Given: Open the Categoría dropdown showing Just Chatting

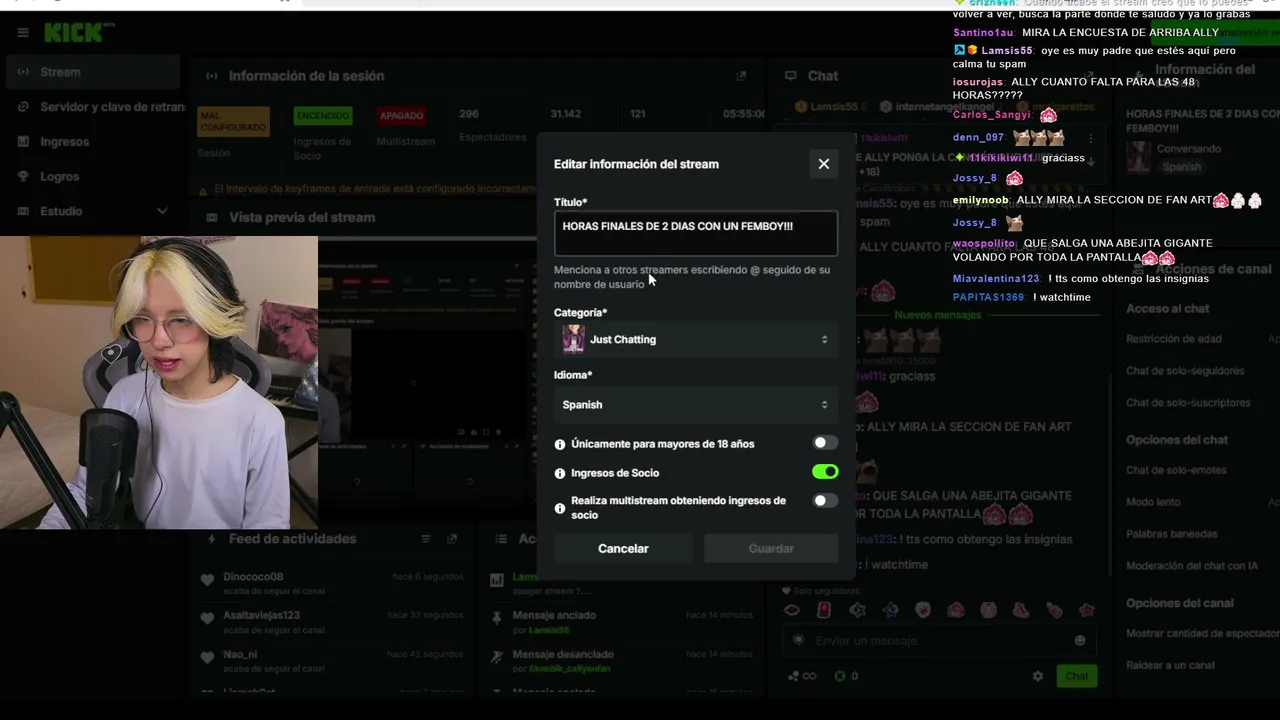Looking at the screenshot, I should 695,340.
